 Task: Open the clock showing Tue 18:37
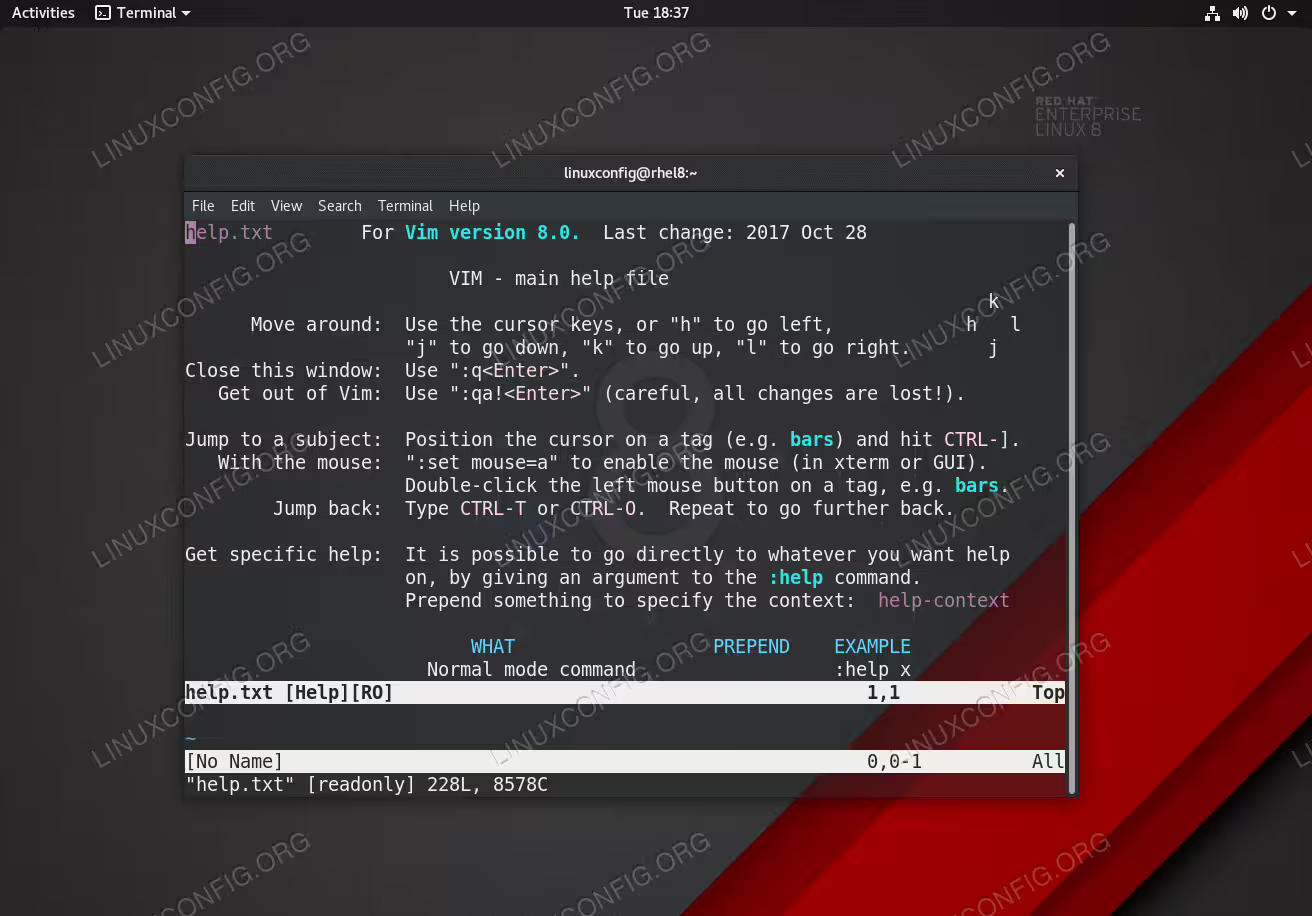[x=656, y=13]
